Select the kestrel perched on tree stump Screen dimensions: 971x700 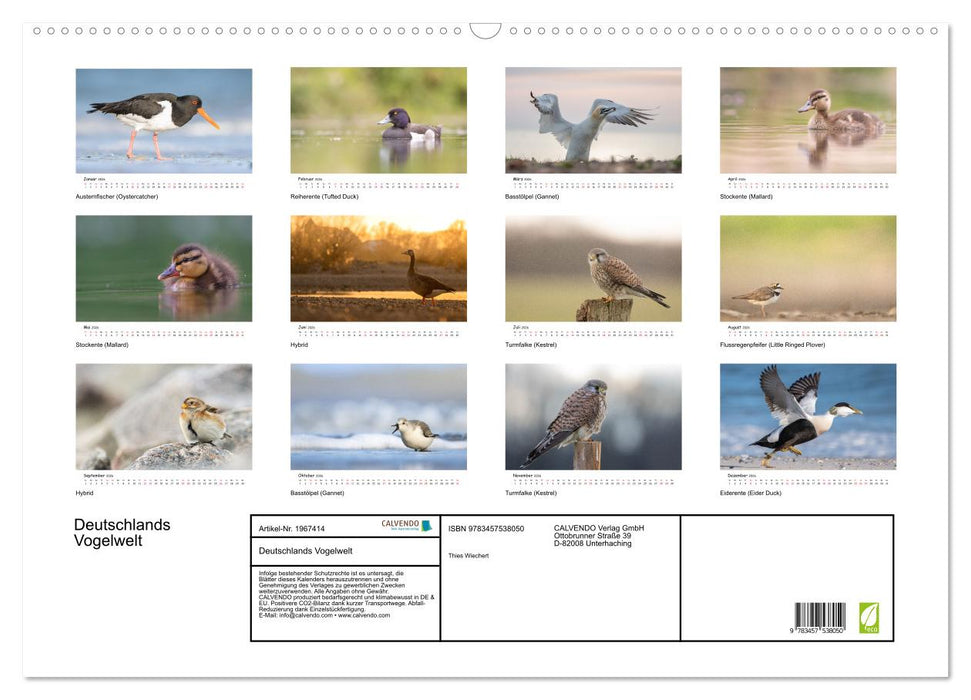click(x=593, y=268)
